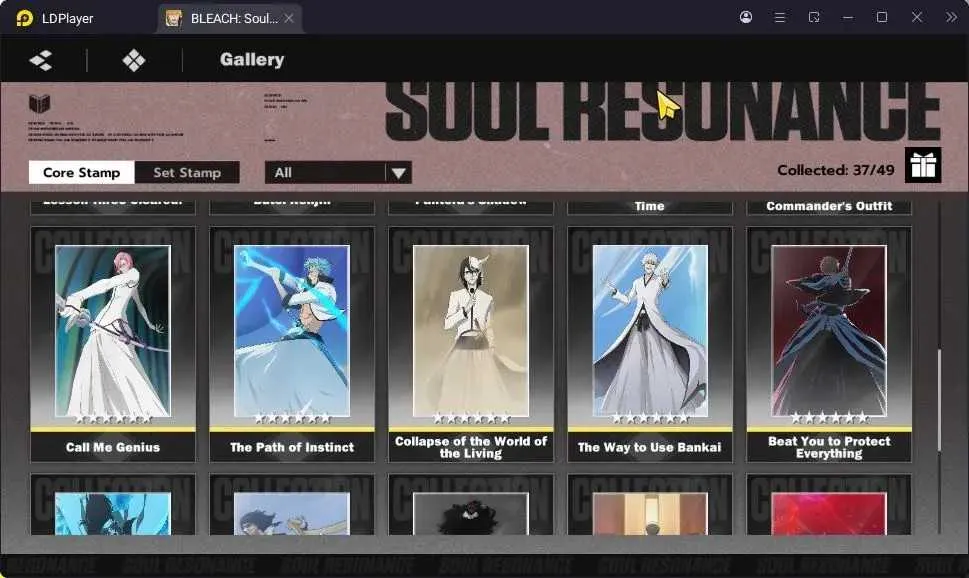
Task: Open the Call Me Genius stamp card
Action: coord(113,344)
